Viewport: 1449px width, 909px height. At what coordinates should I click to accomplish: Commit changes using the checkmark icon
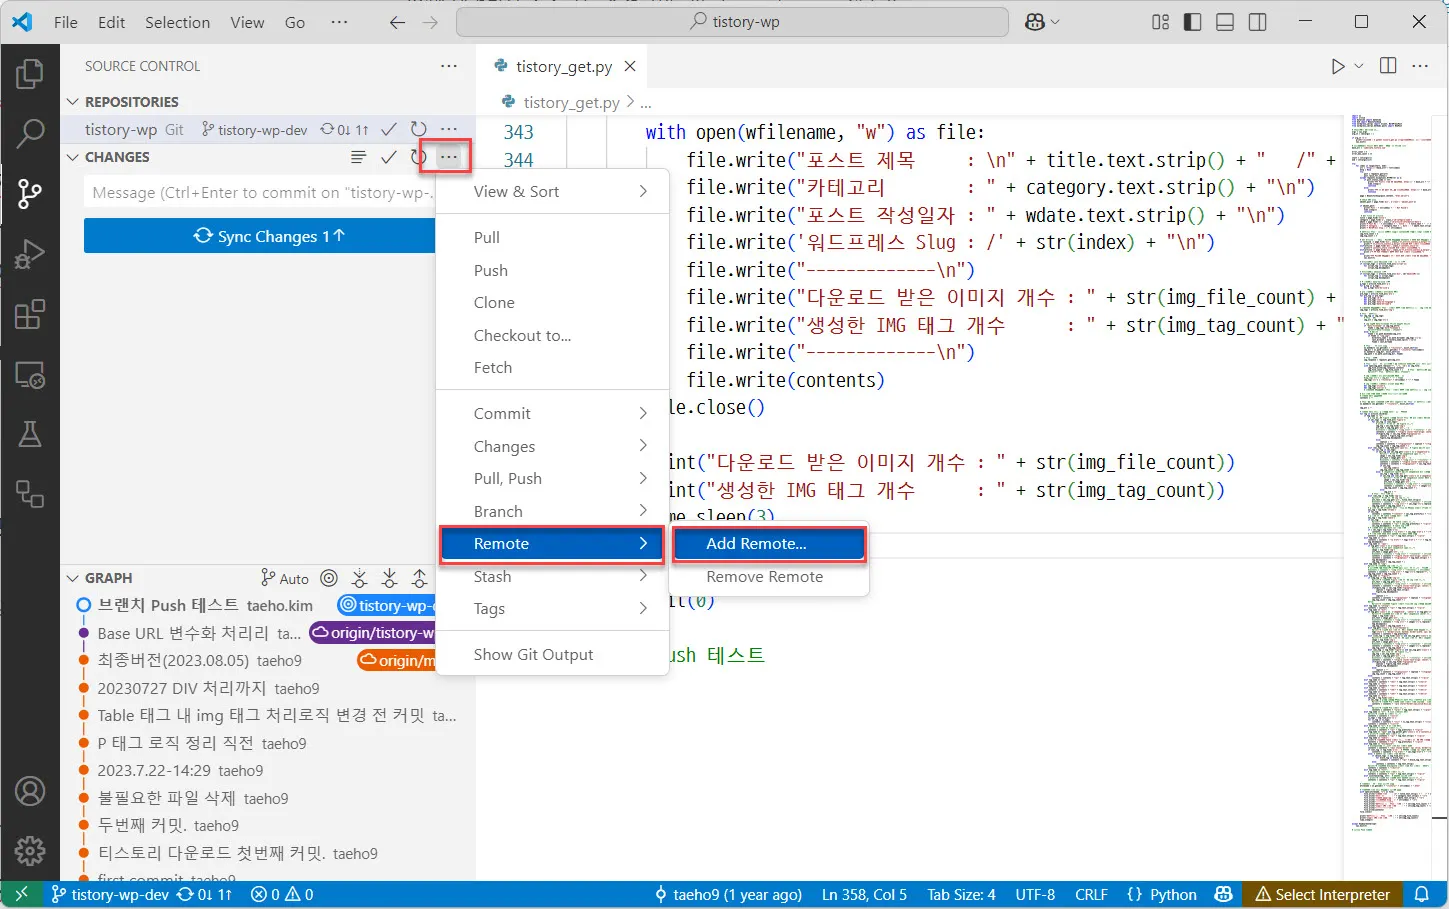coord(389,157)
